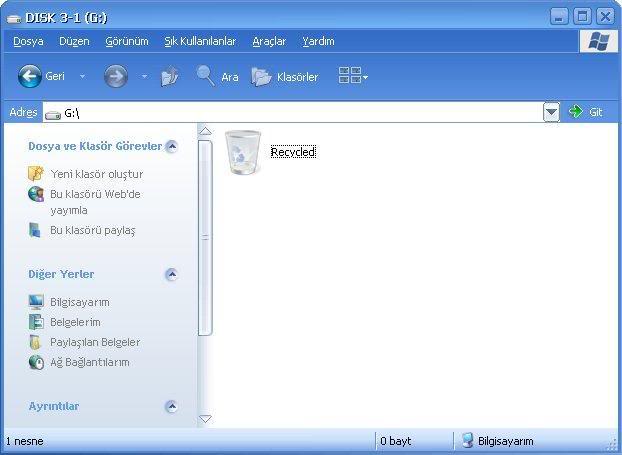Click the new folder icon
Viewport: 622px width, 455px height.
(36, 174)
